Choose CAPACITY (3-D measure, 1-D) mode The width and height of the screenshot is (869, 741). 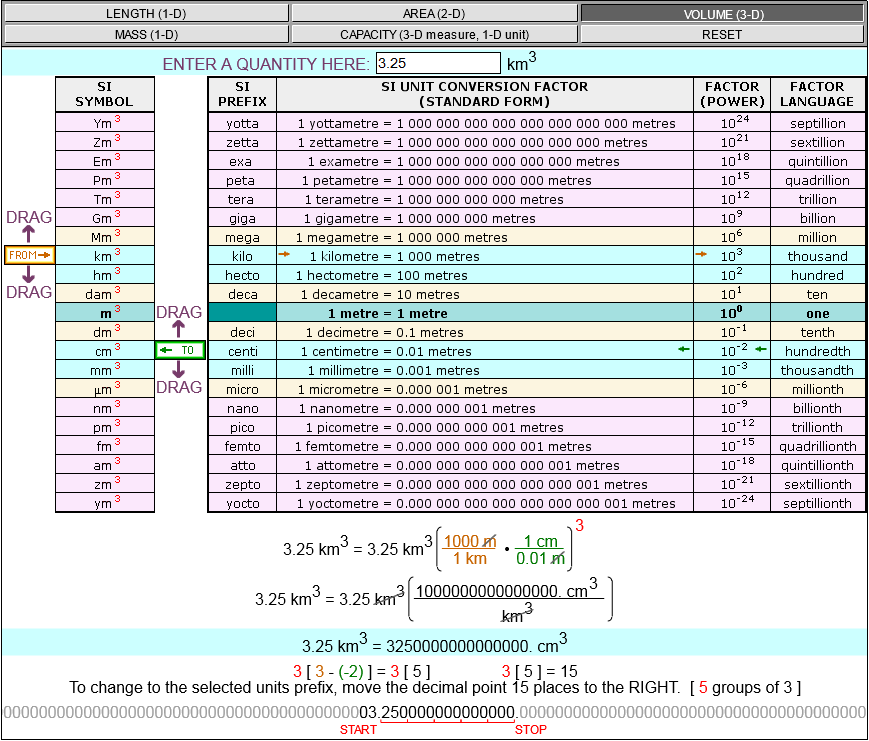(x=434, y=34)
